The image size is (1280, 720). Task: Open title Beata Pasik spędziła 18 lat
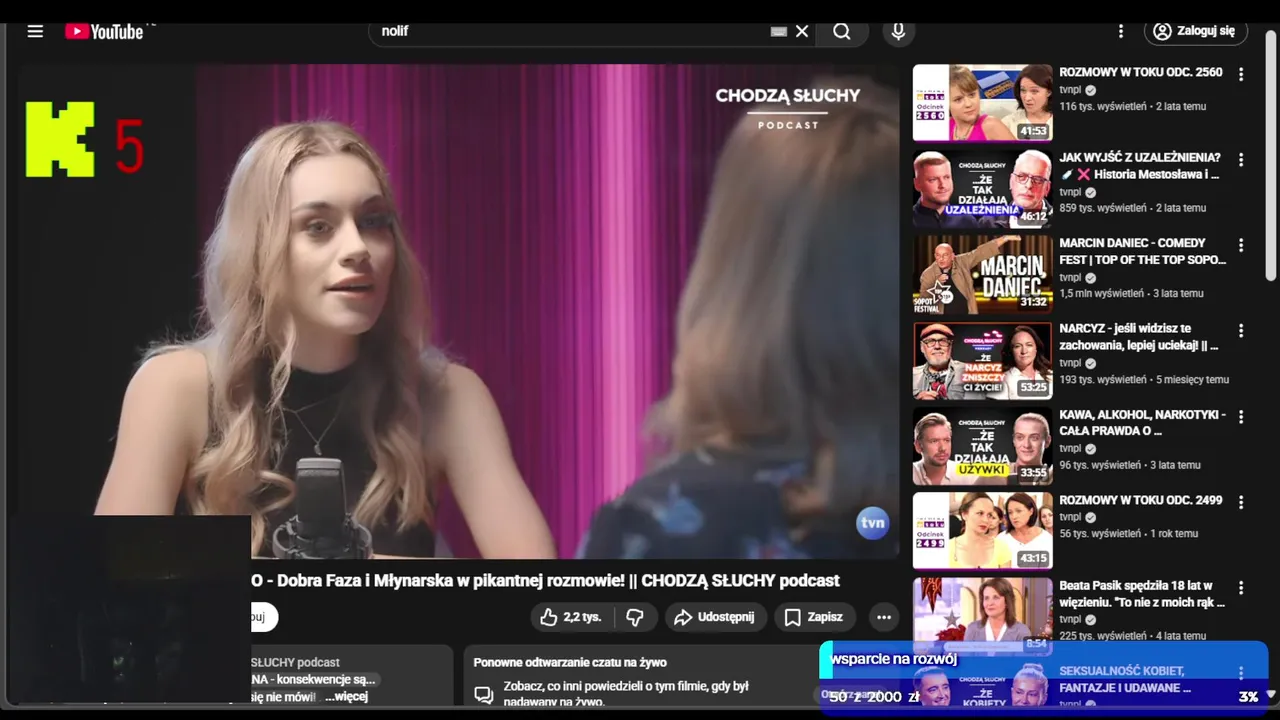click(1141, 594)
